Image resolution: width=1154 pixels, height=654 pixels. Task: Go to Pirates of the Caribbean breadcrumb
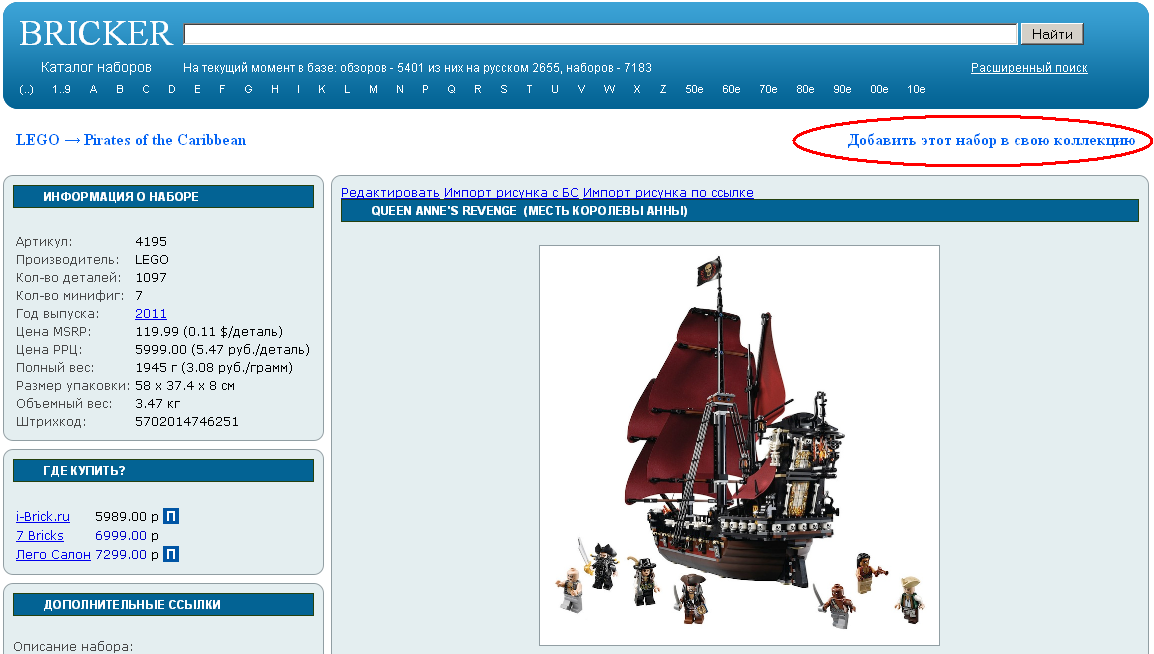tap(165, 140)
